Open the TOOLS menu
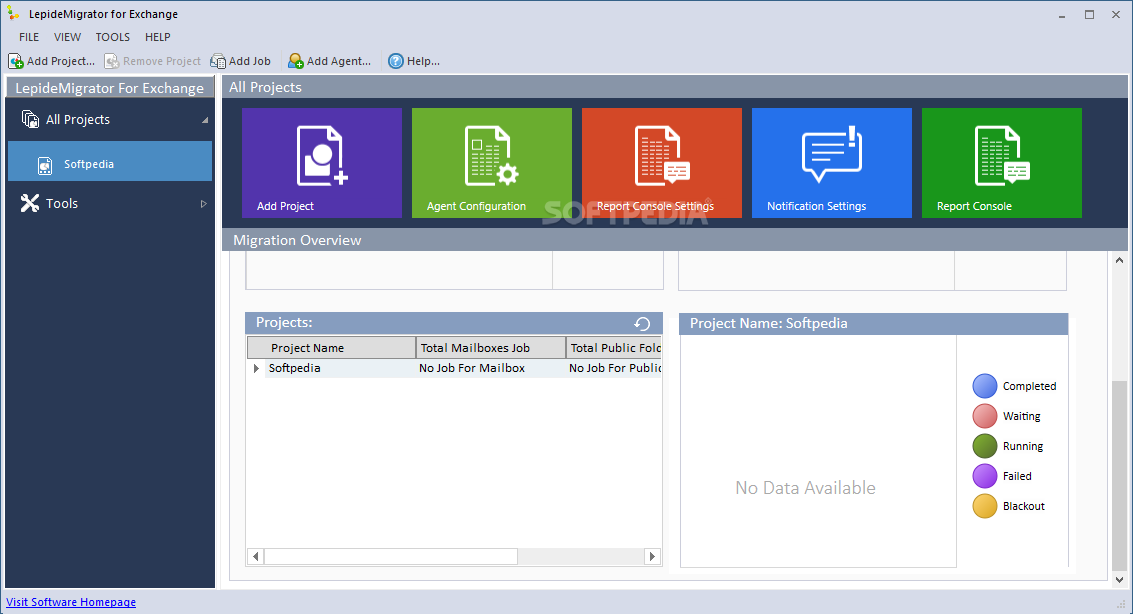This screenshot has height=614, width=1133. point(113,37)
